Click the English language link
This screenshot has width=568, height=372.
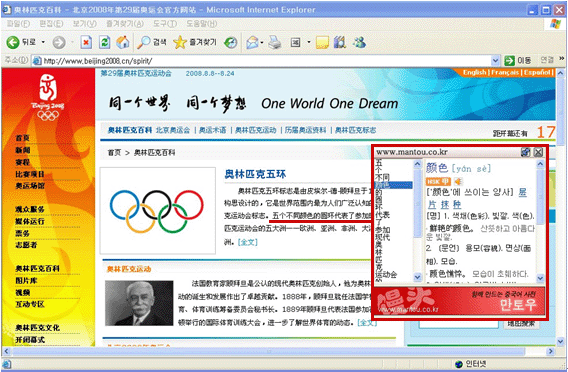coord(475,72)
